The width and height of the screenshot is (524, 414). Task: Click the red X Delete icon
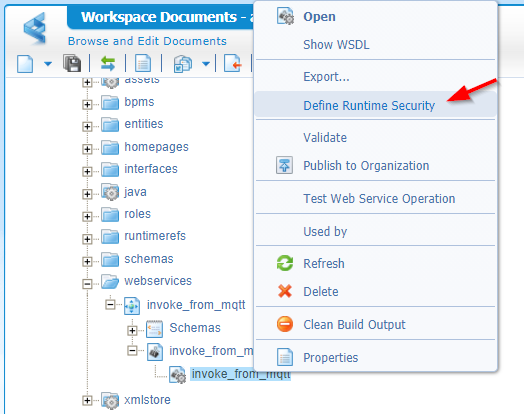click(285, 291)
